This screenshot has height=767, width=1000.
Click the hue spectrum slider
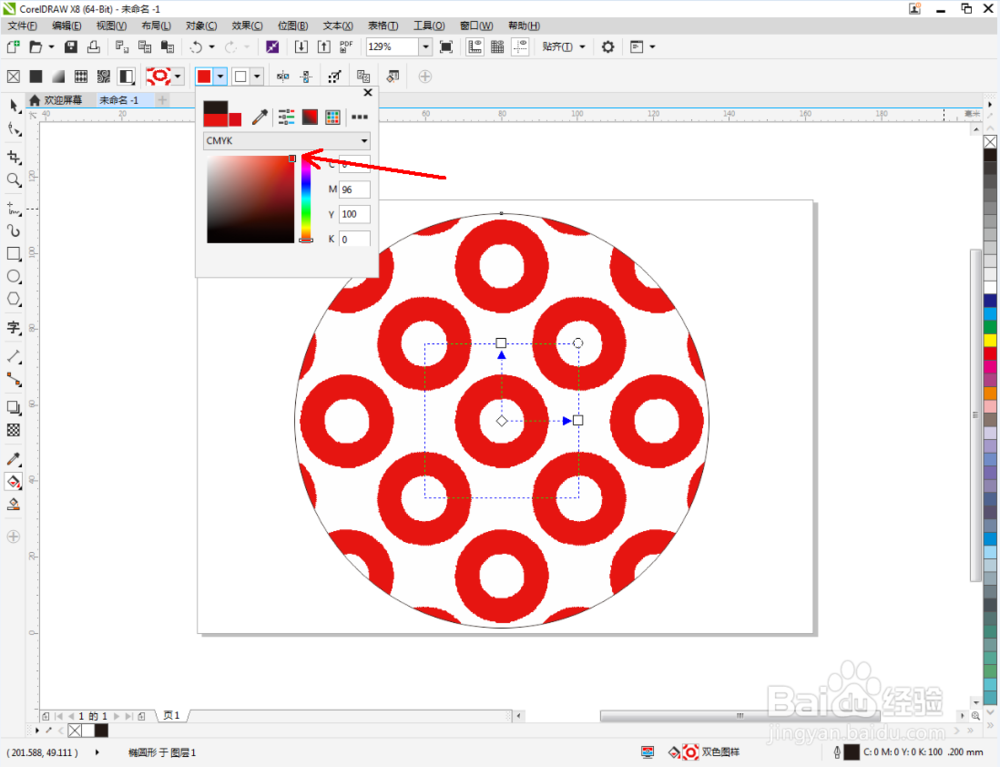pyautogui.click(x=306, y=199)
